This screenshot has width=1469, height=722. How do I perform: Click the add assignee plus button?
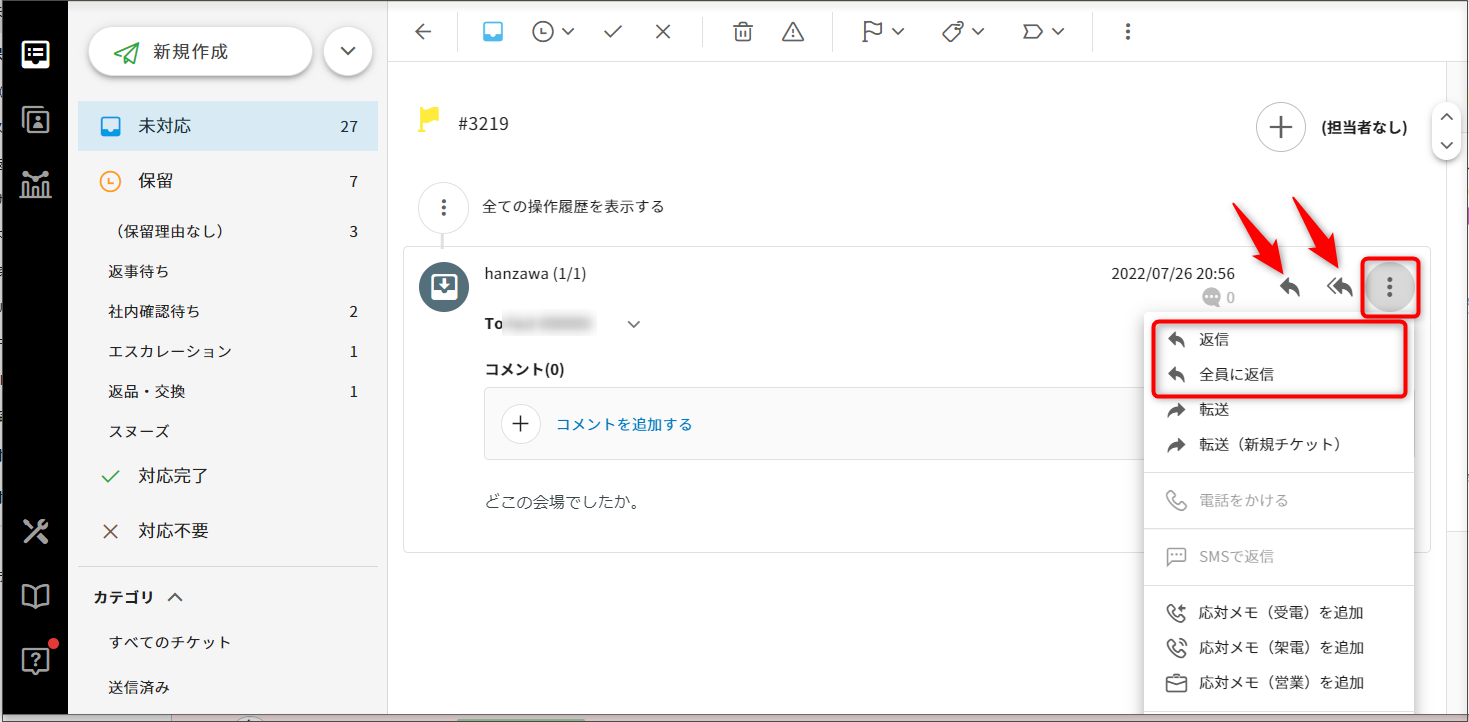click(1281, 127)
